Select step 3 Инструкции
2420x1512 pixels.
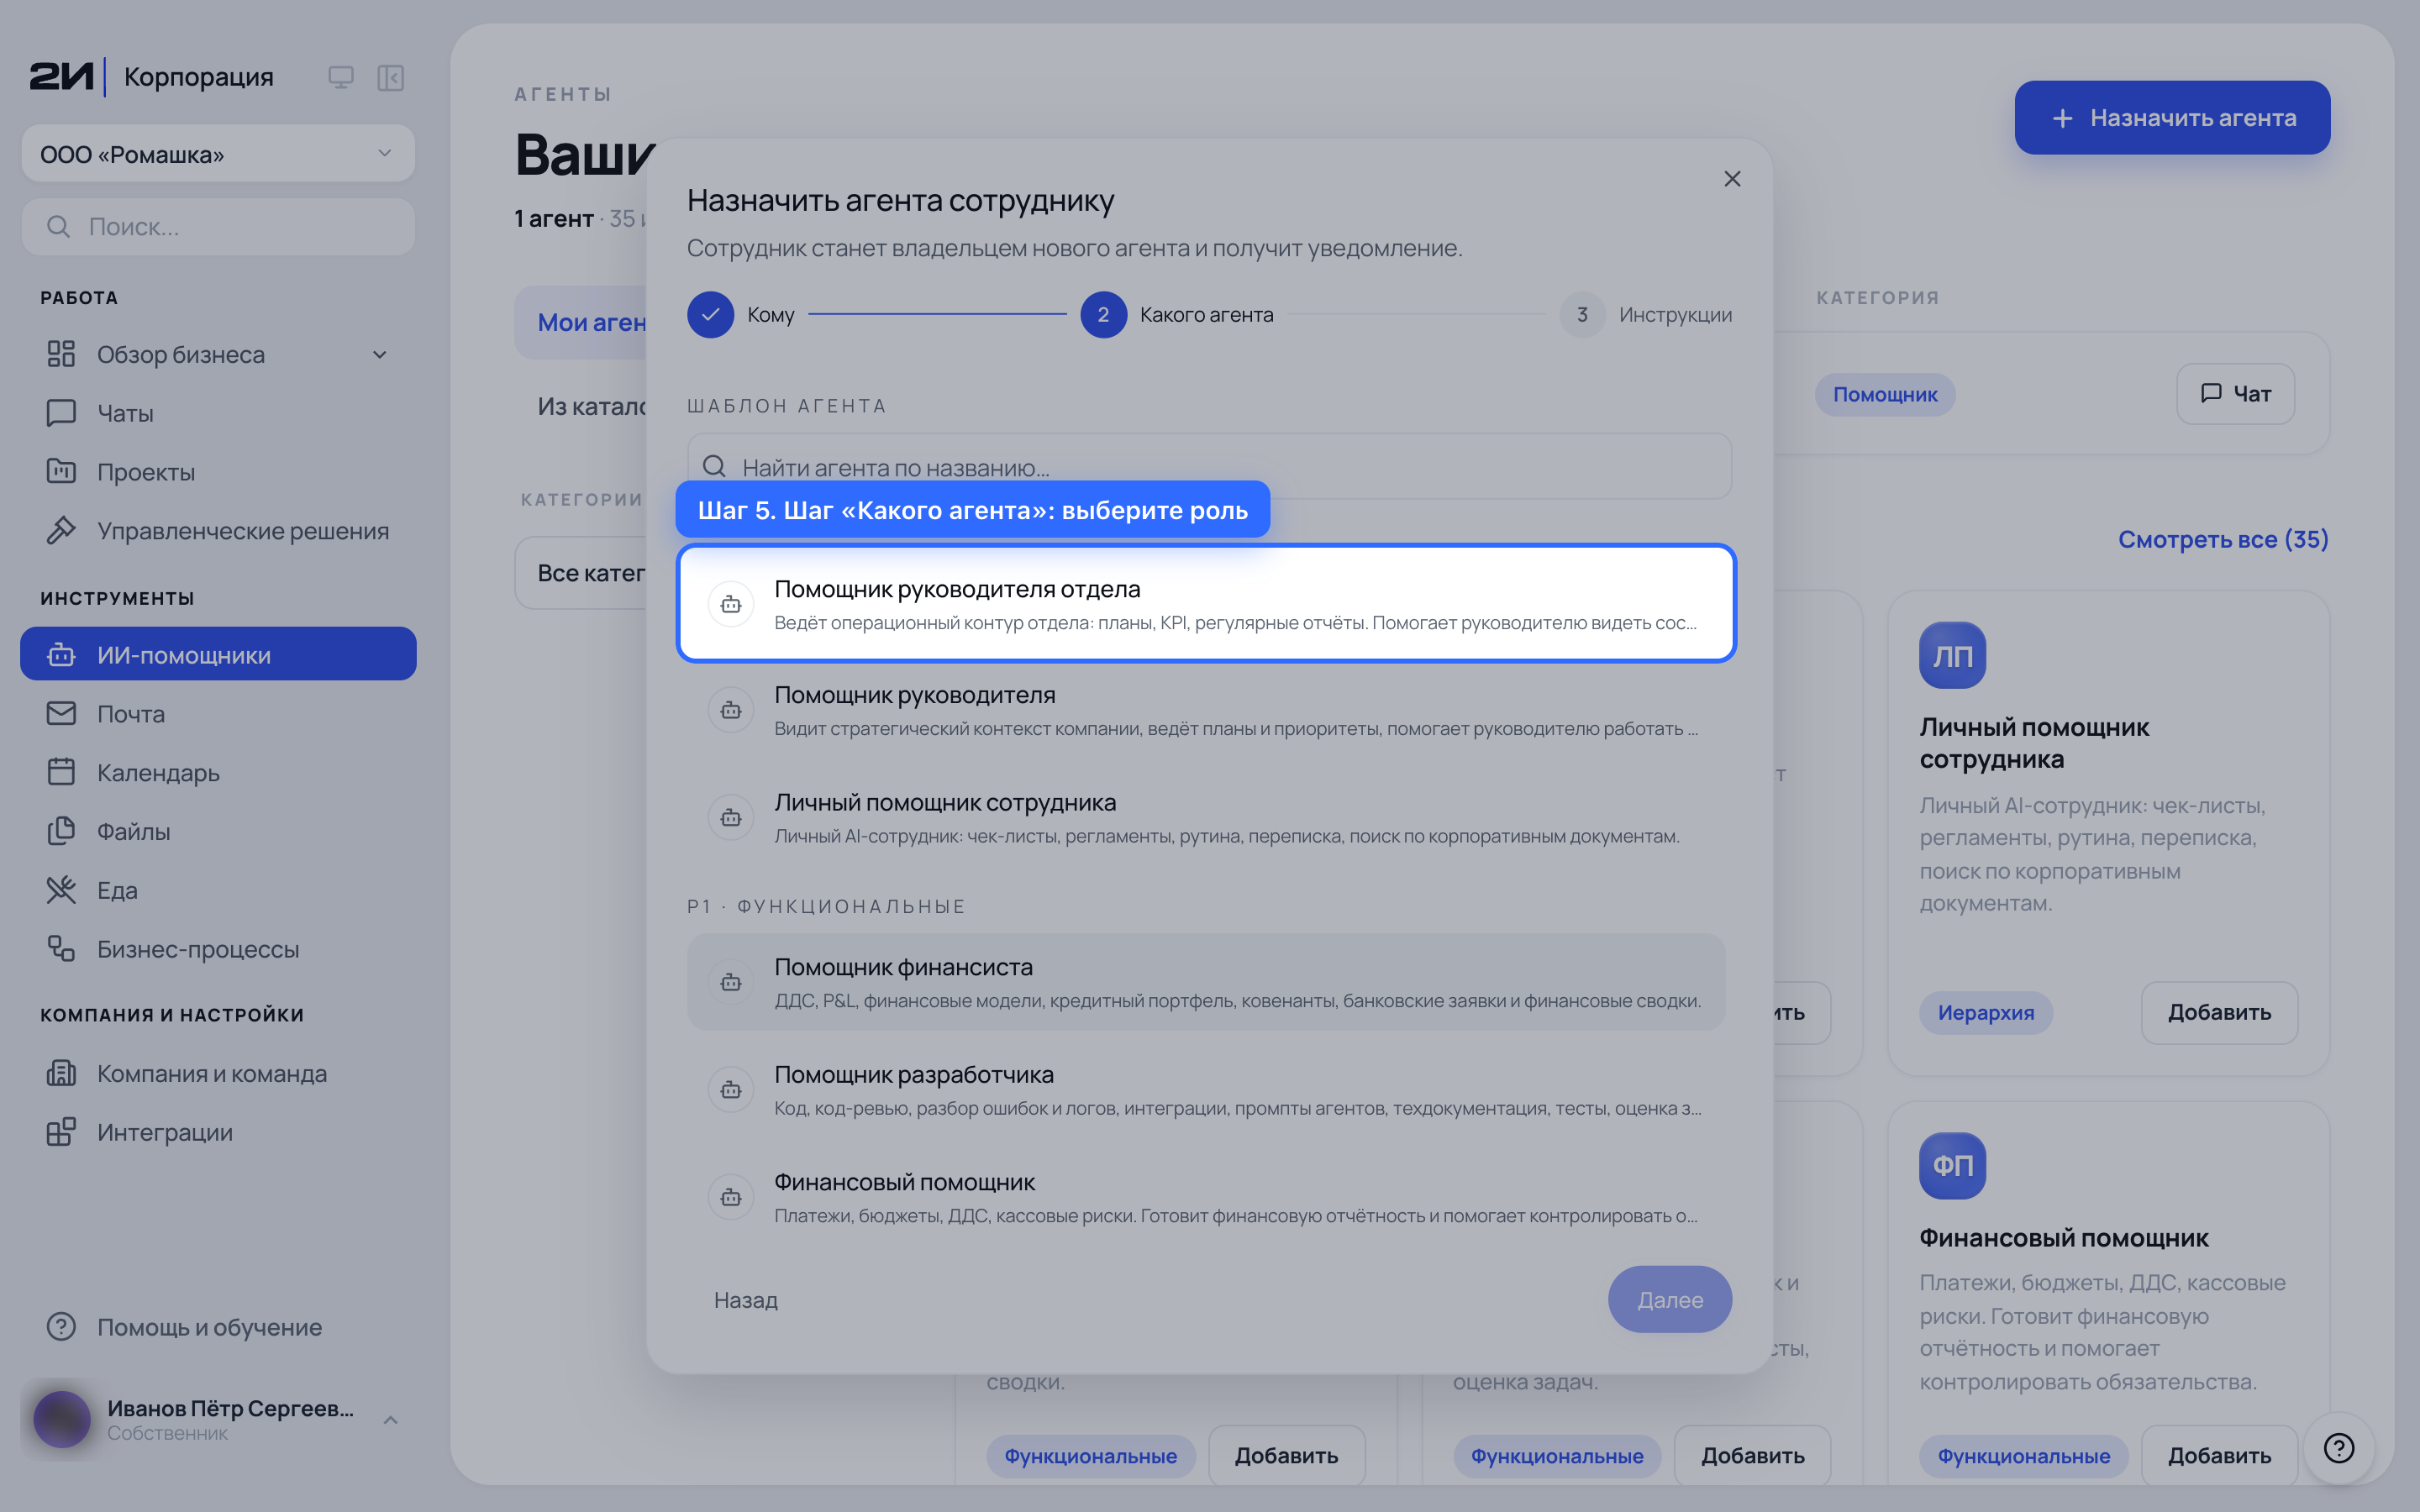point(1646,315)
